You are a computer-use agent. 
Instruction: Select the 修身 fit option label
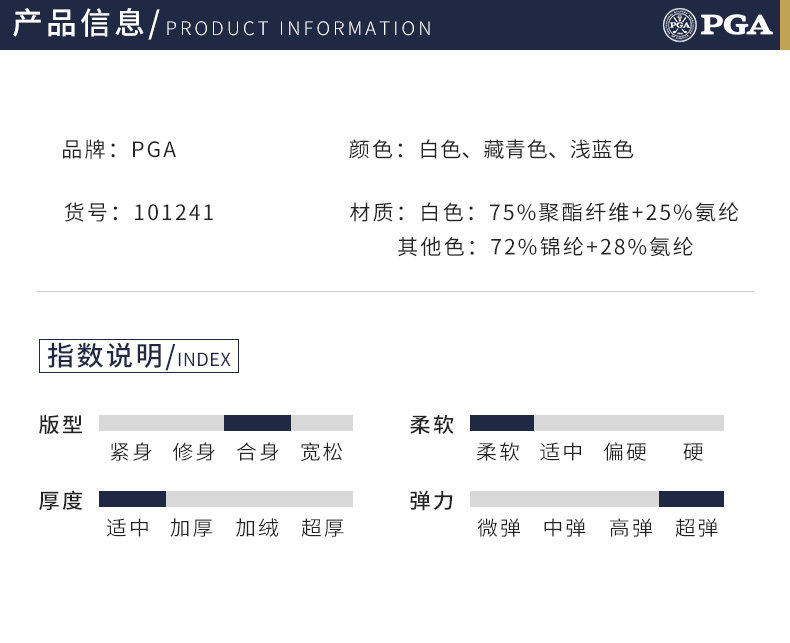(x=194, y=452)
